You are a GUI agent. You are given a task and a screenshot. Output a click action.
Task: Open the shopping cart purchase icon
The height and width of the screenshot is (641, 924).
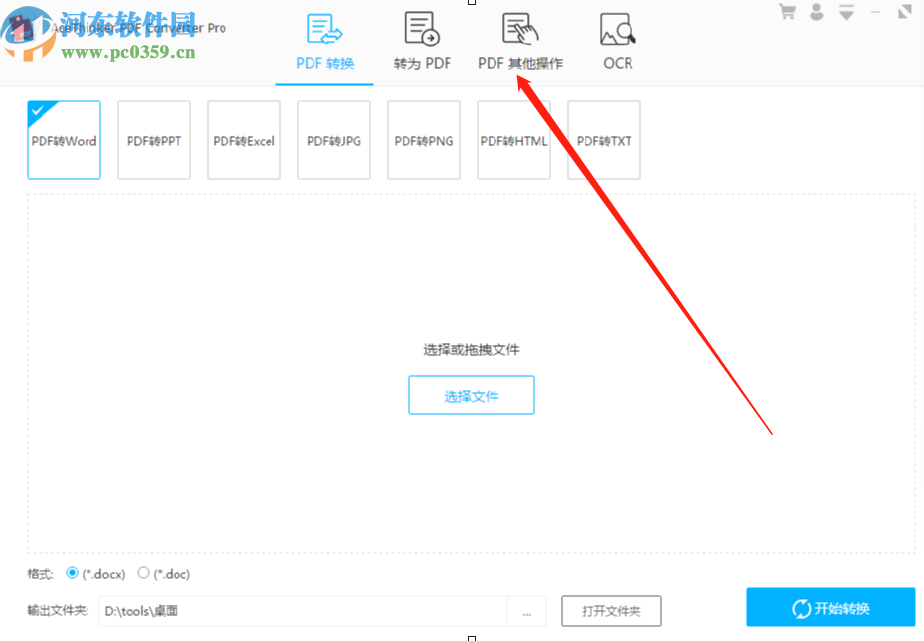tap(787, 12)
